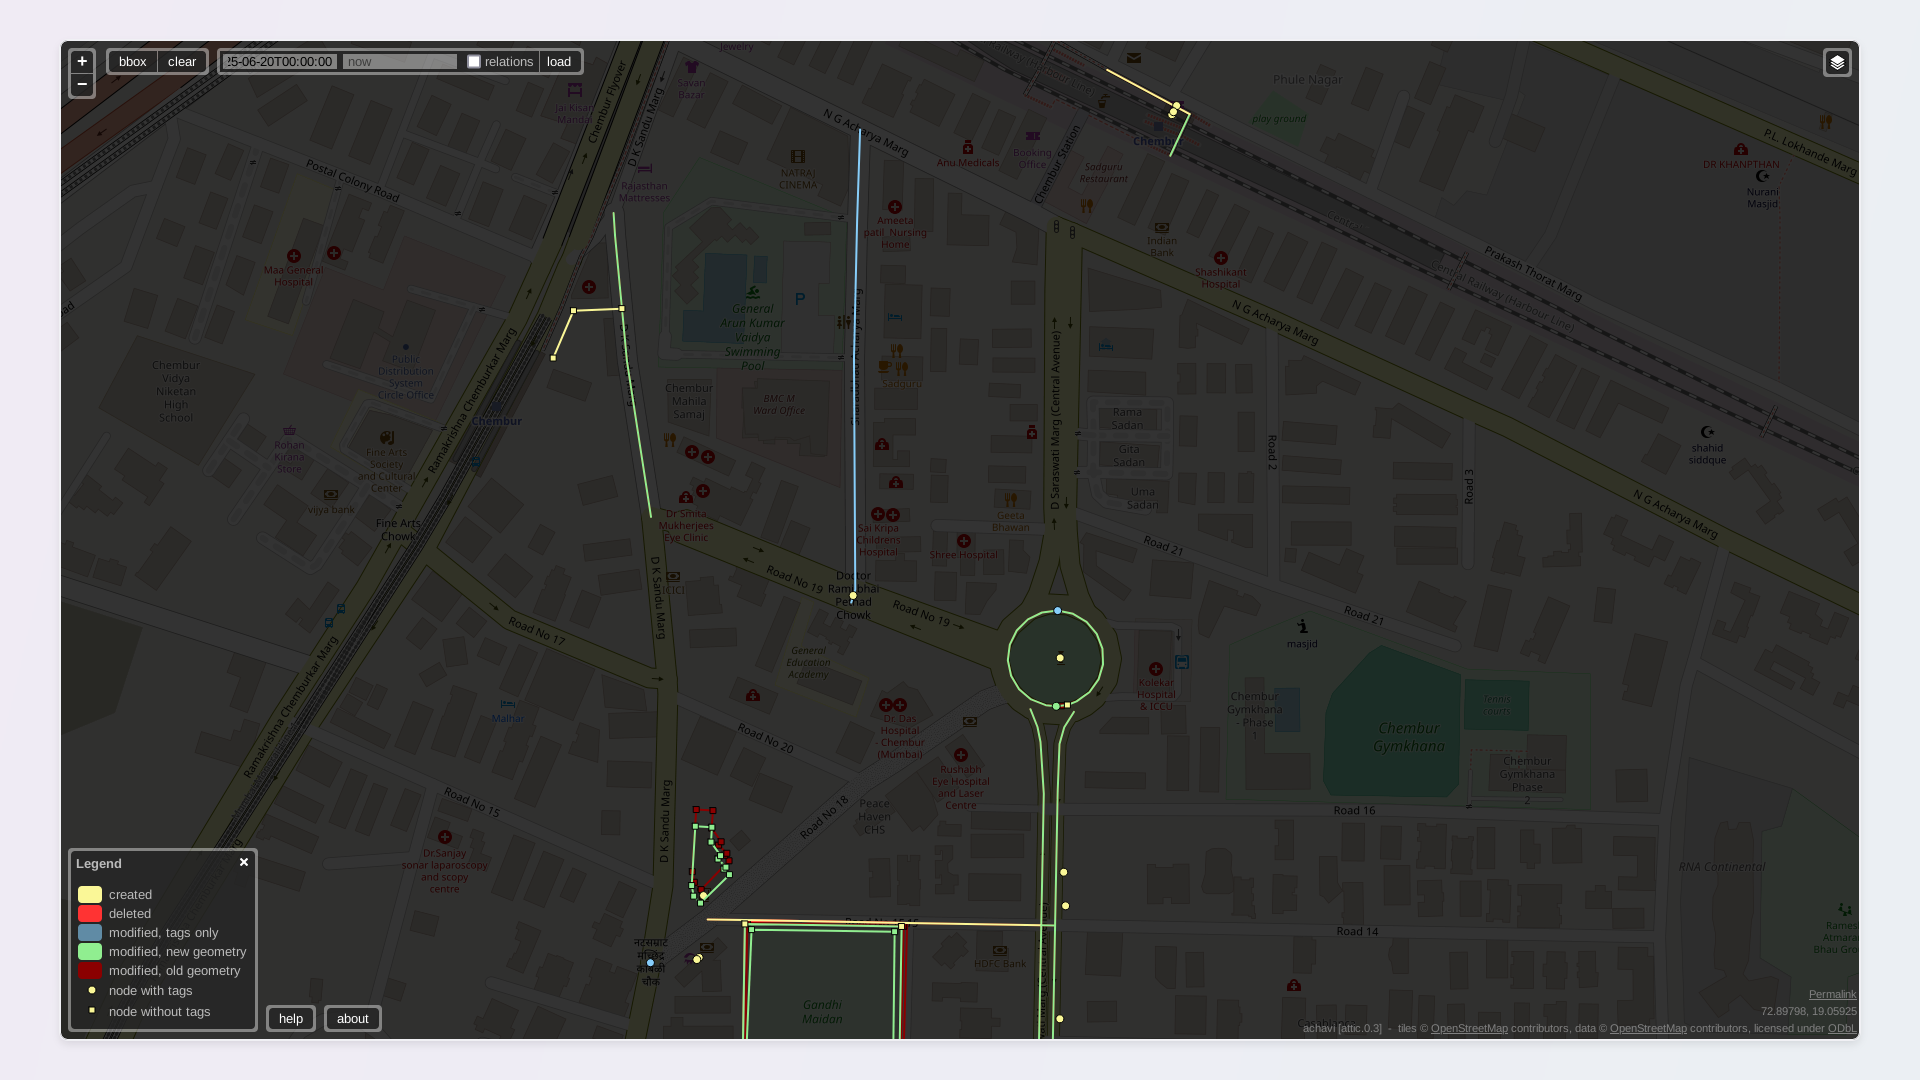The image size is (1920, 1080).
Task: Click the Shashikant Hospital marker
Action: coord(1220,258)
